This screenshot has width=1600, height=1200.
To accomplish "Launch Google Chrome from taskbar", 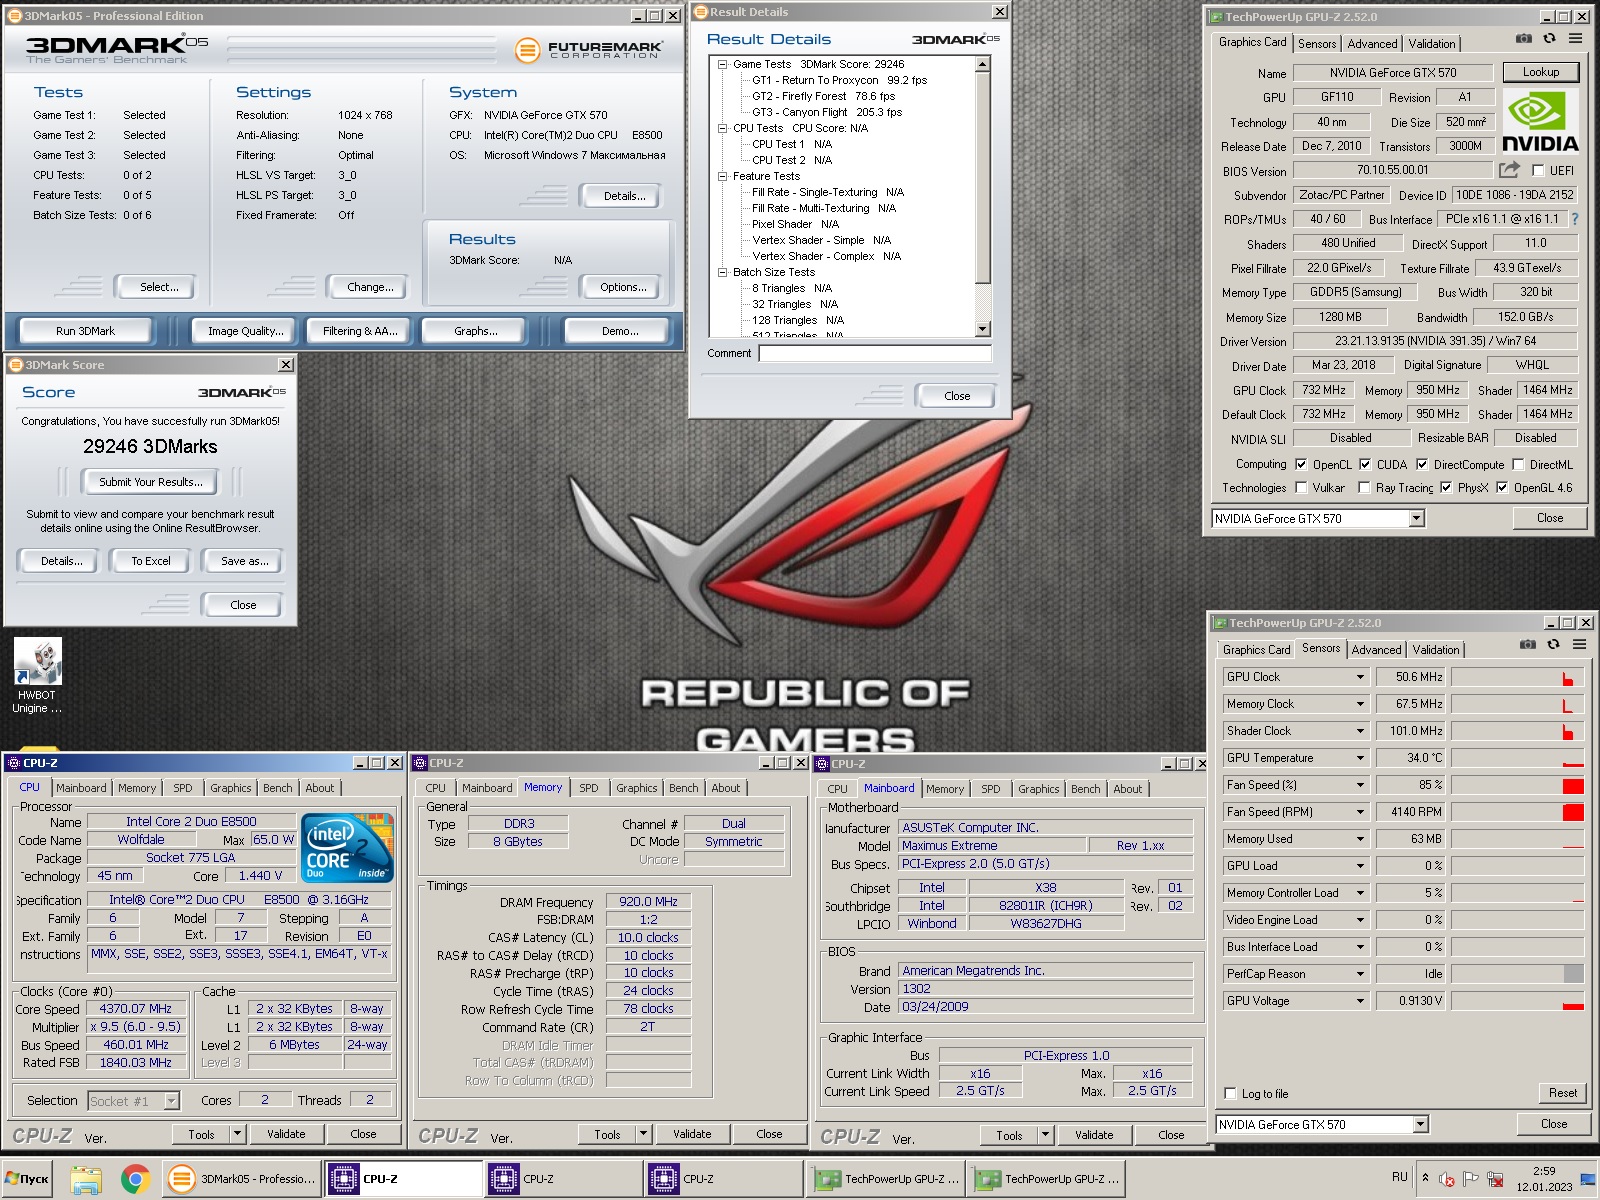I will [x=136, y=1179].
